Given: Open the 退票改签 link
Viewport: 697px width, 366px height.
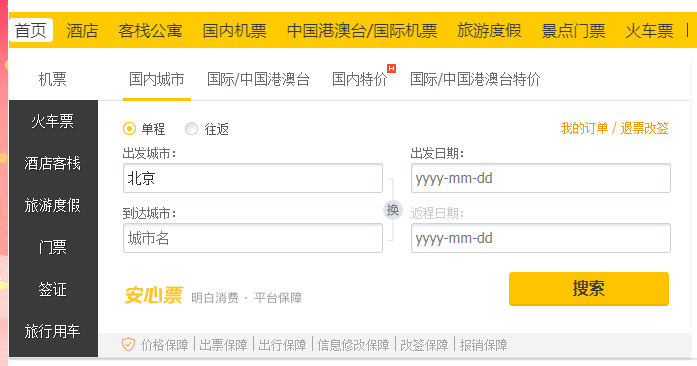Looking at the screenshot, I should click(x=644, y=129).
